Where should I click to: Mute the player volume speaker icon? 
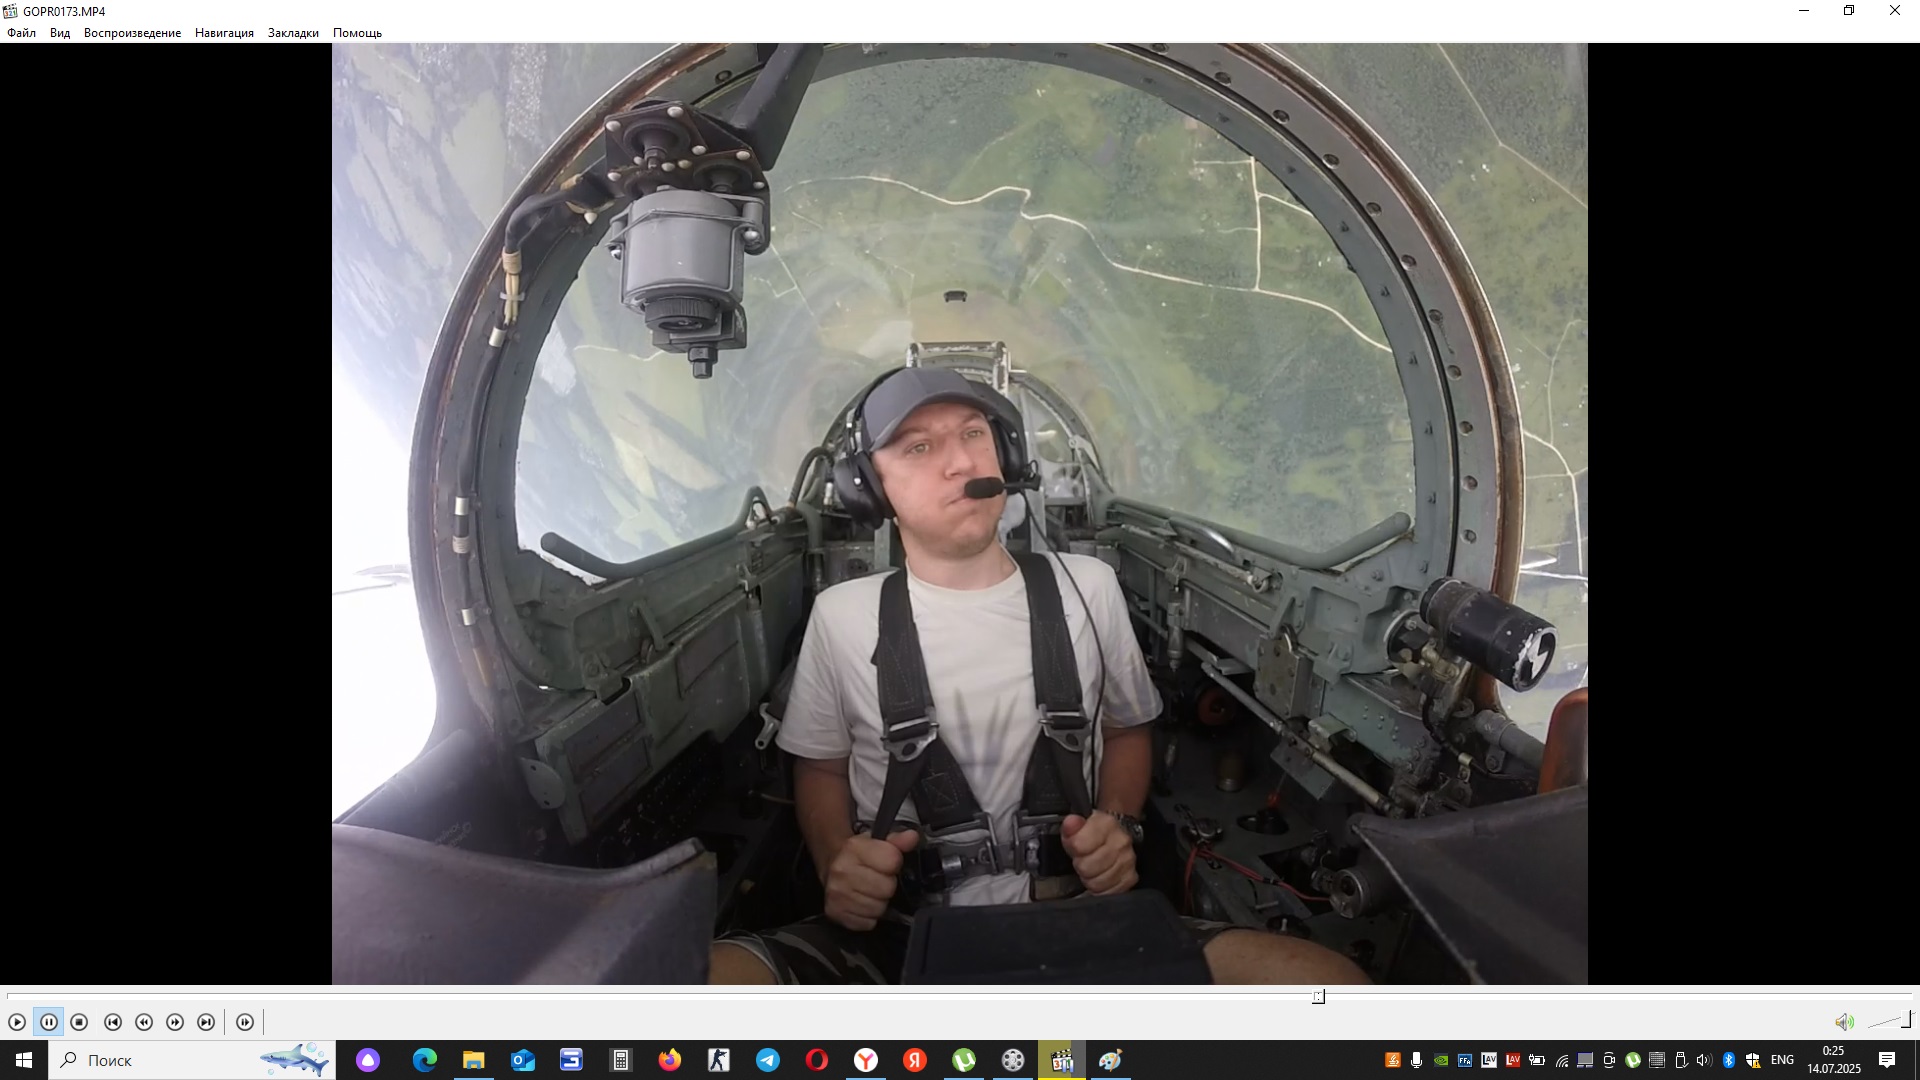point(1844,1022)
